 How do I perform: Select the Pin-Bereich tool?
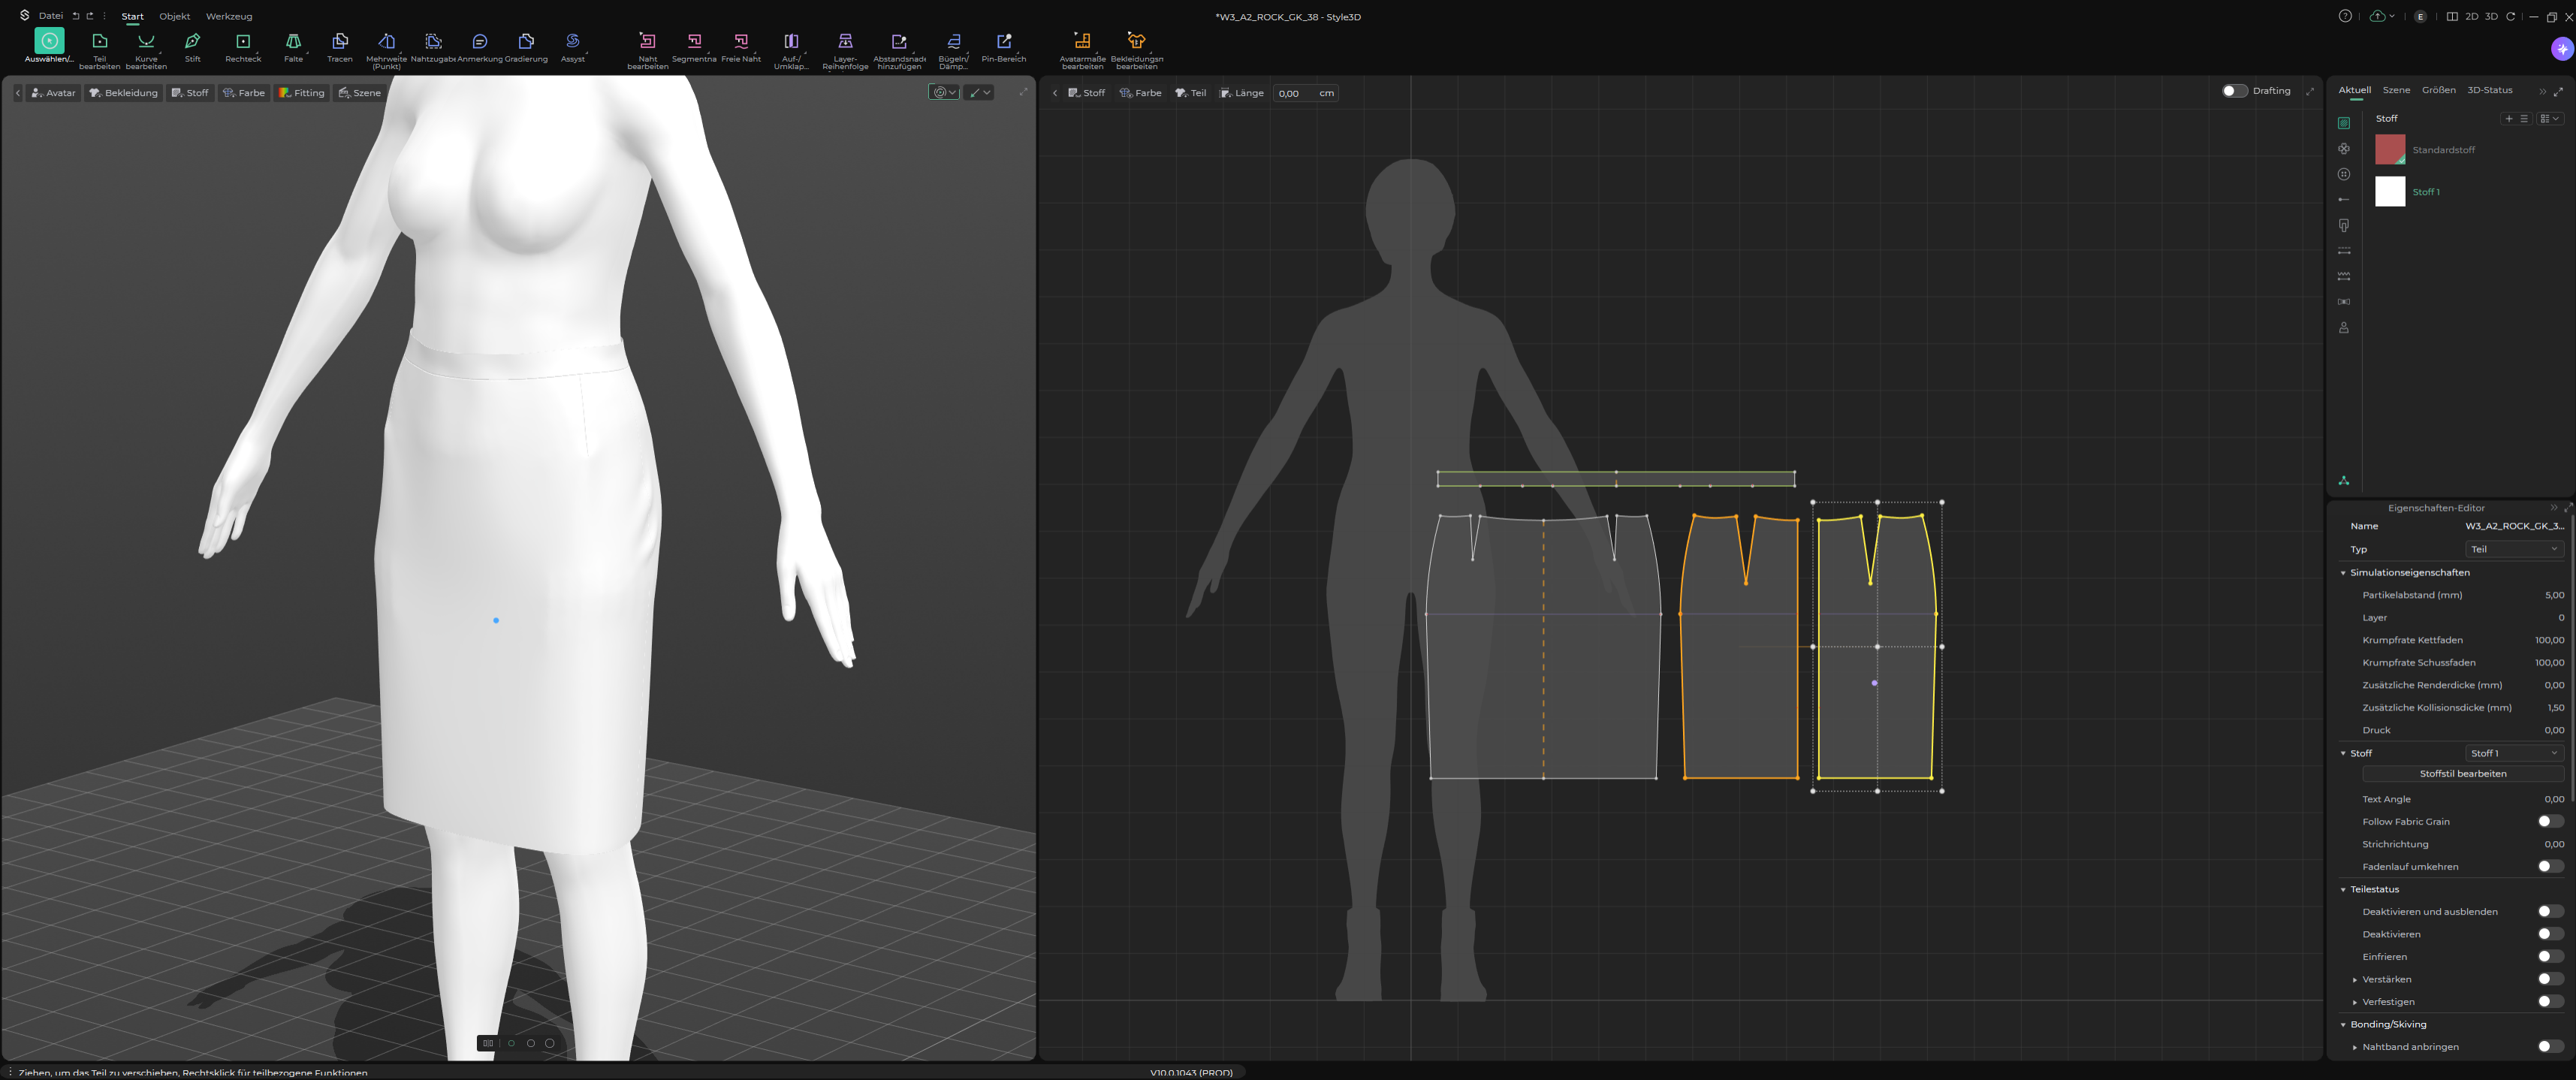tap(1004, 46)
